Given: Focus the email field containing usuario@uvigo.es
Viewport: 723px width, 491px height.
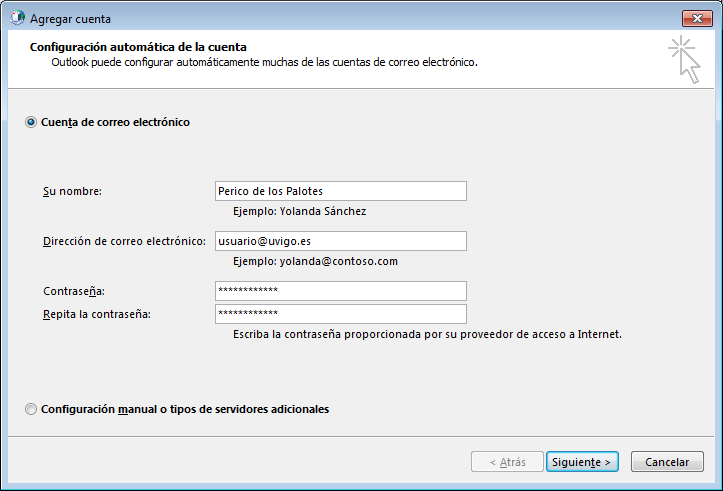Looking at the screenshot, I should (340, 241).
